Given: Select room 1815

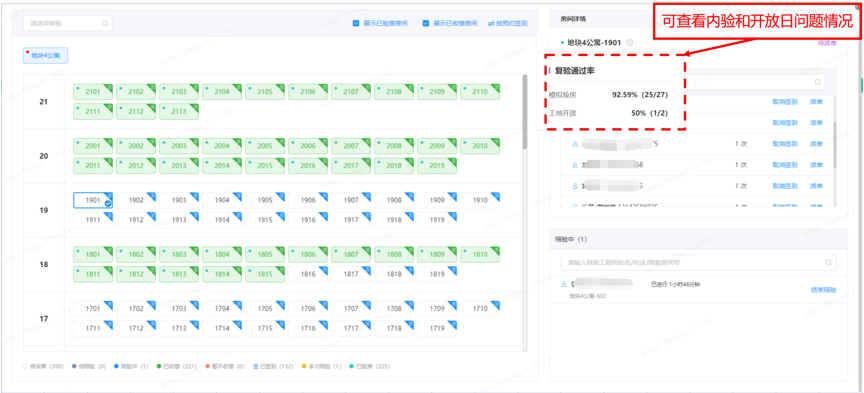Looking at the screenshot, I should click(x=265, y=274).
